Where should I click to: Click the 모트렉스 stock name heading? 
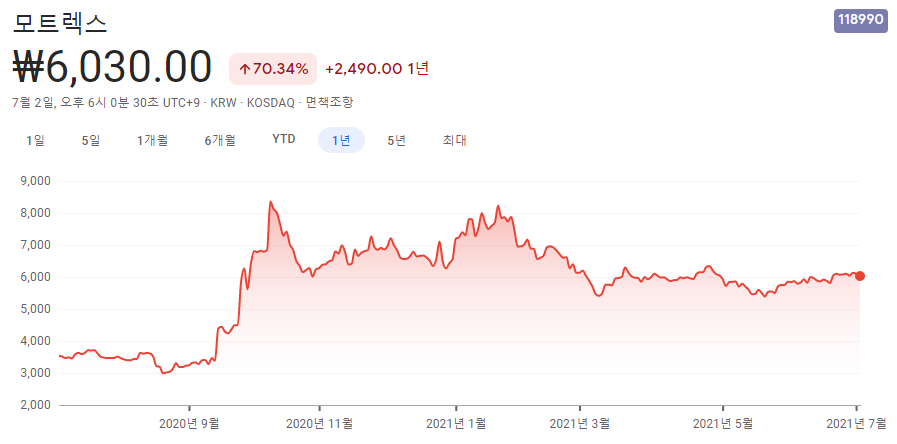click(60, 22)
